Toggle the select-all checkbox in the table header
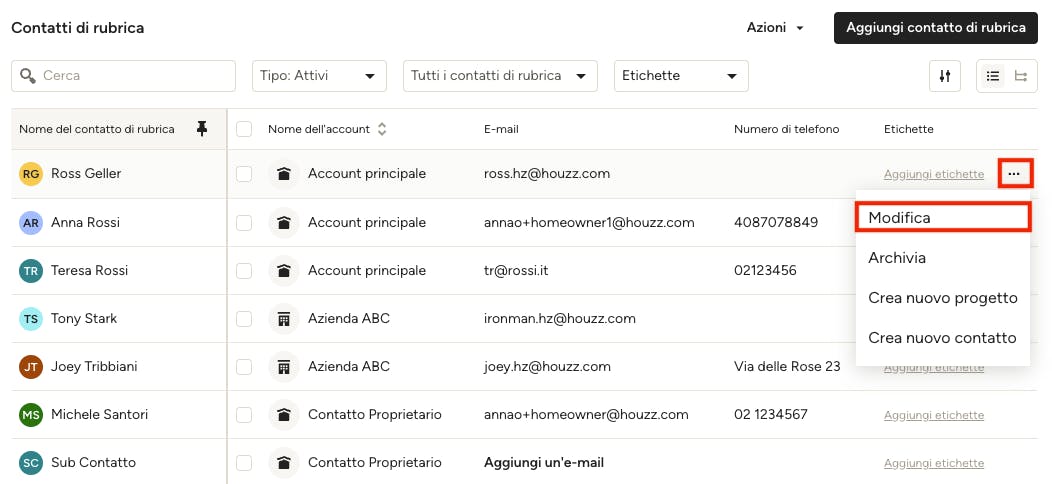This screenshot has width=1052, height=484. 244,129
